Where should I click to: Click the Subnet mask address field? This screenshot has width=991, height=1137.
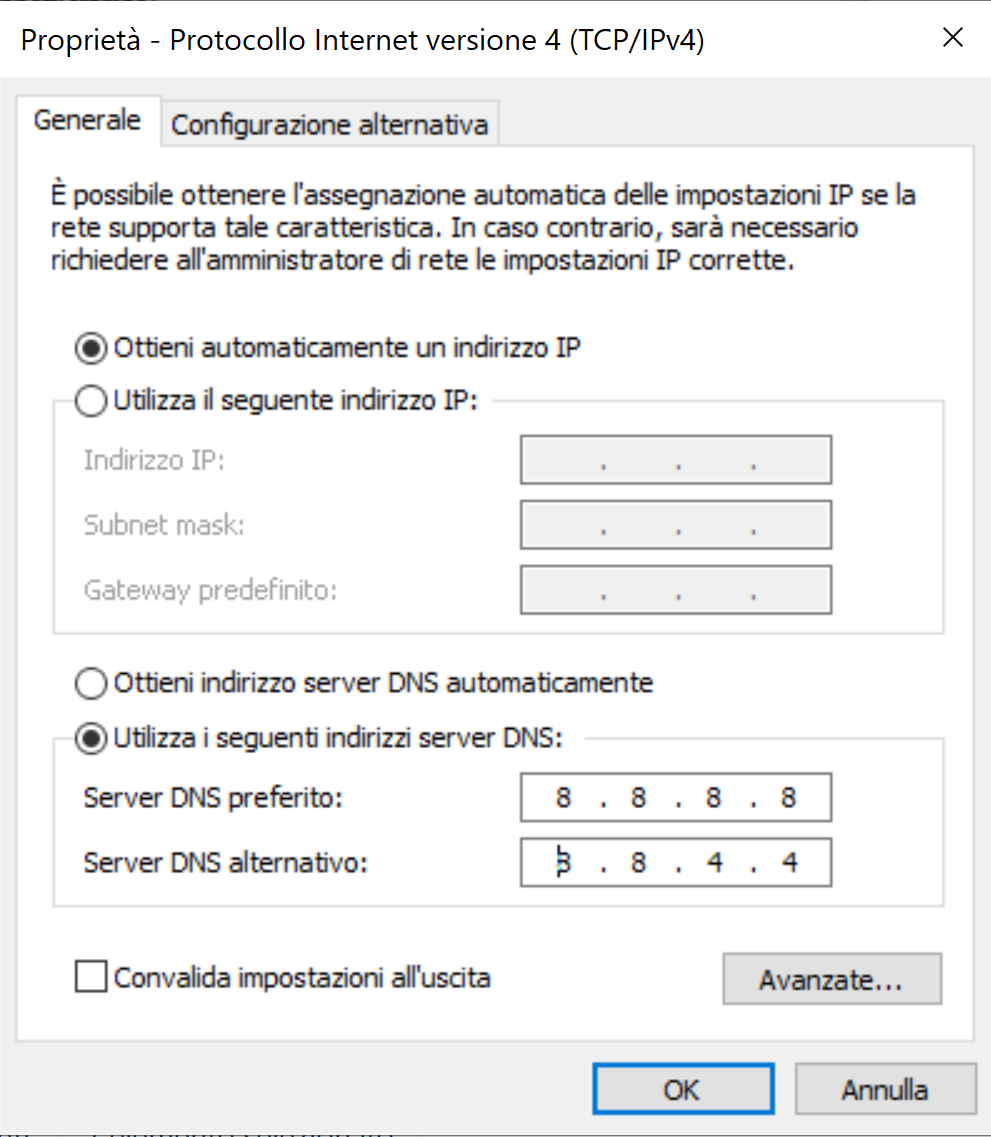(x=676, y=524)
